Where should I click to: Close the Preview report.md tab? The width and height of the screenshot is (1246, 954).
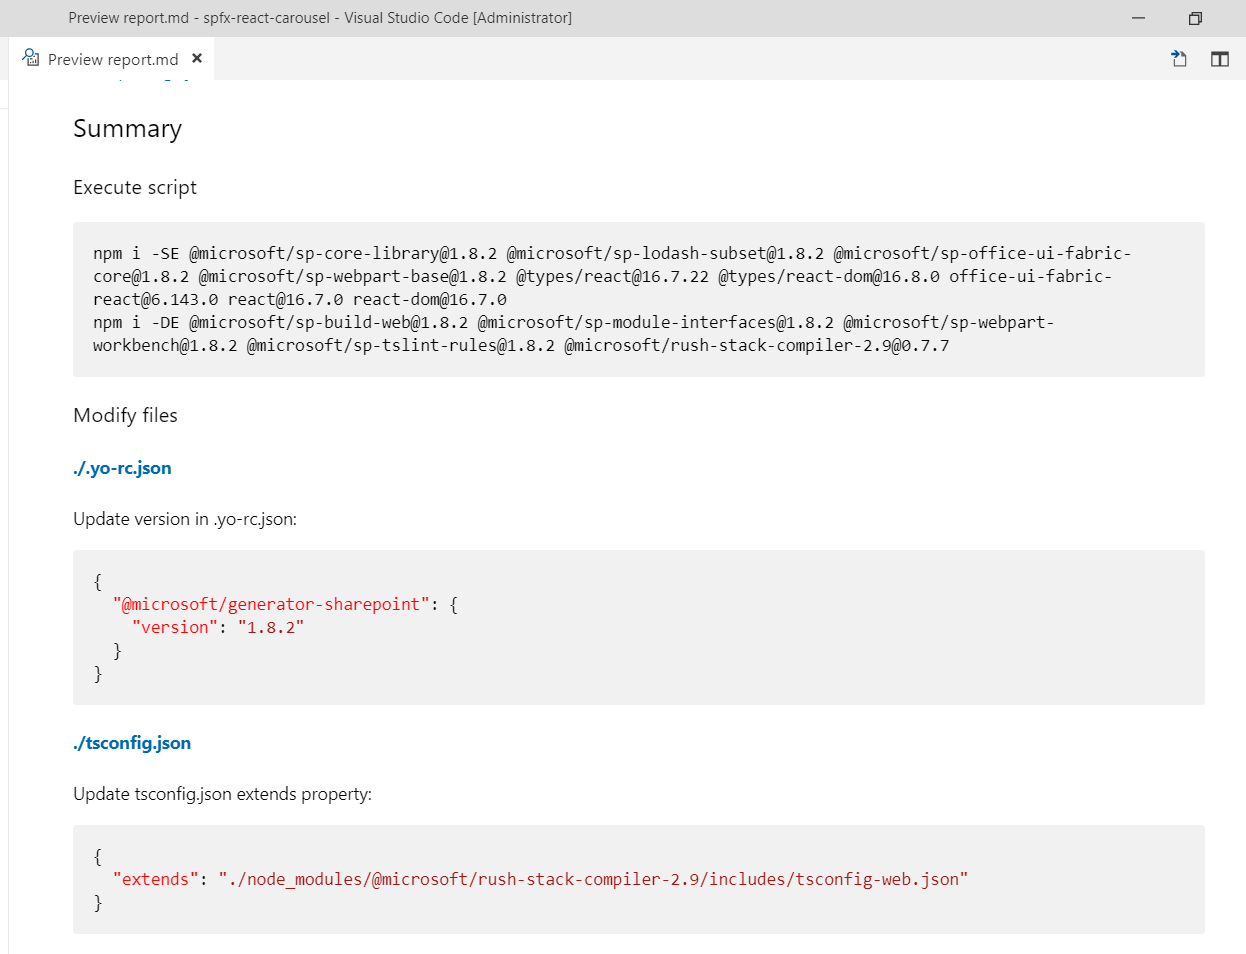click(x=197, y=59)
